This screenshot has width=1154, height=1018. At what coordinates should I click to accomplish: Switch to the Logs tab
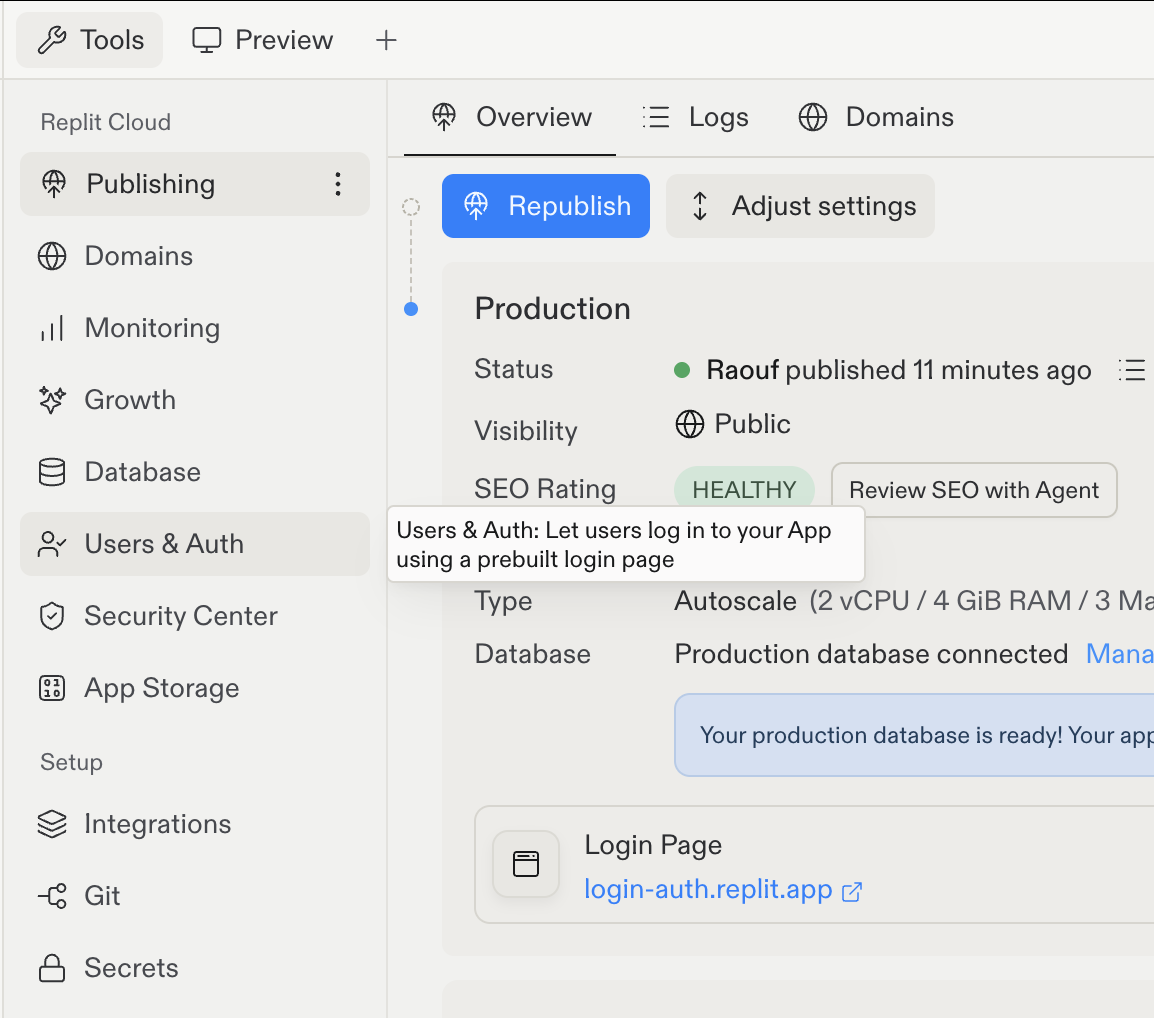(x=695, y=117)
